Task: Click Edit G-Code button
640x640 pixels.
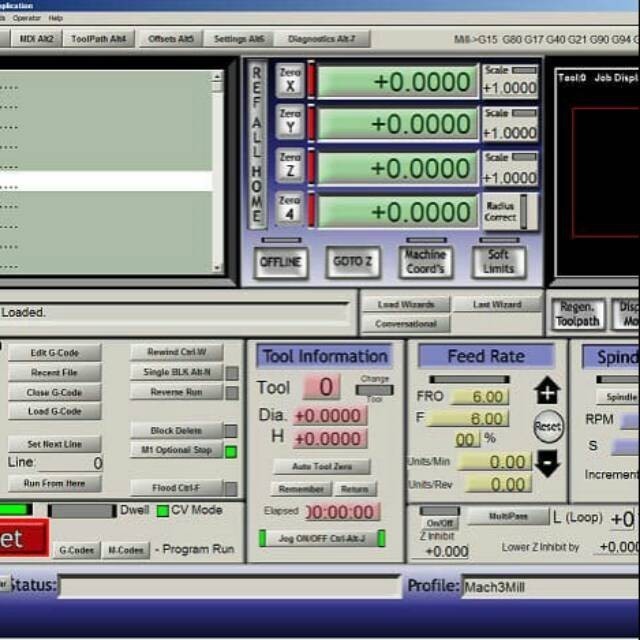Action: point(55,353)
